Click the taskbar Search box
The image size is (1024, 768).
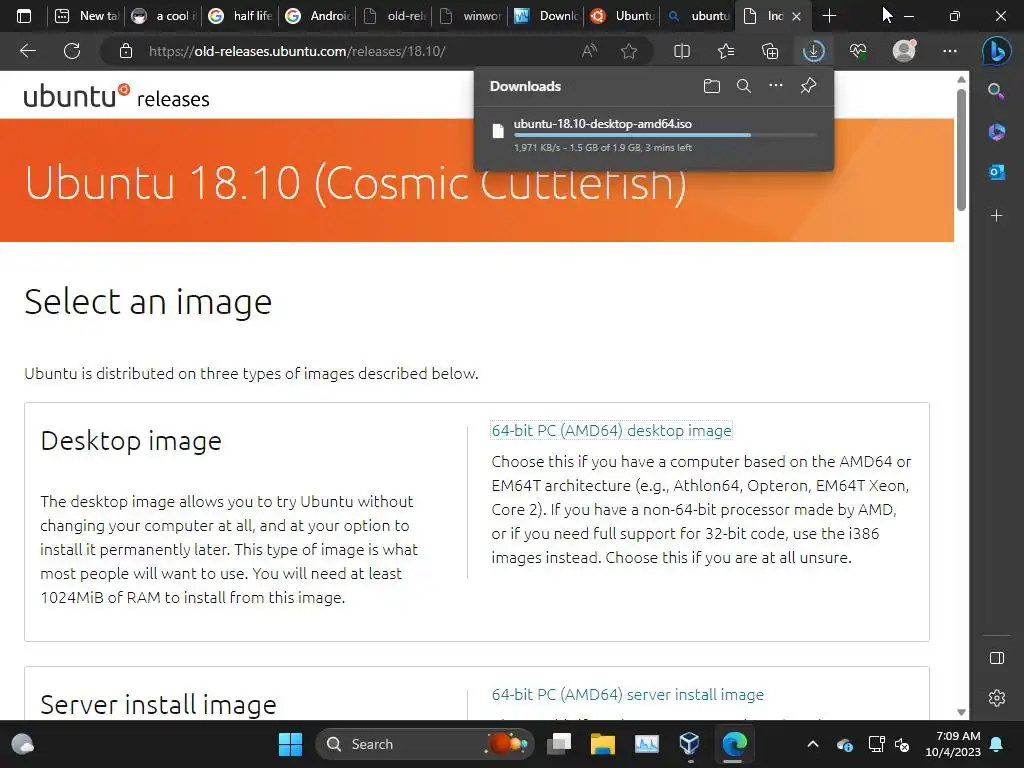pos(424,744)
